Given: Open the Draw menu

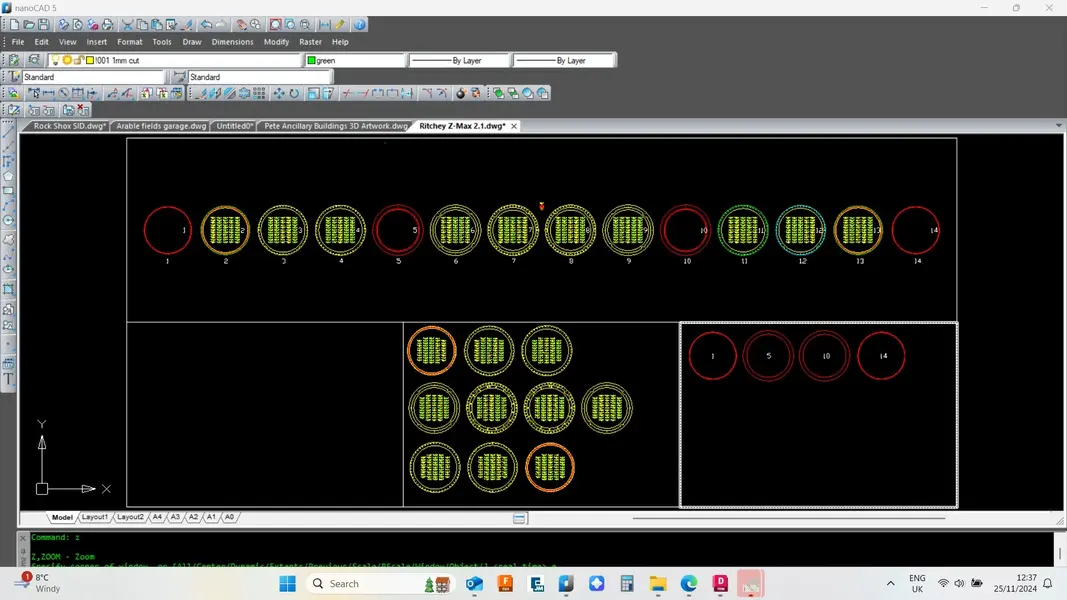Looking at the screenshot, I should [x=192, y=41].
